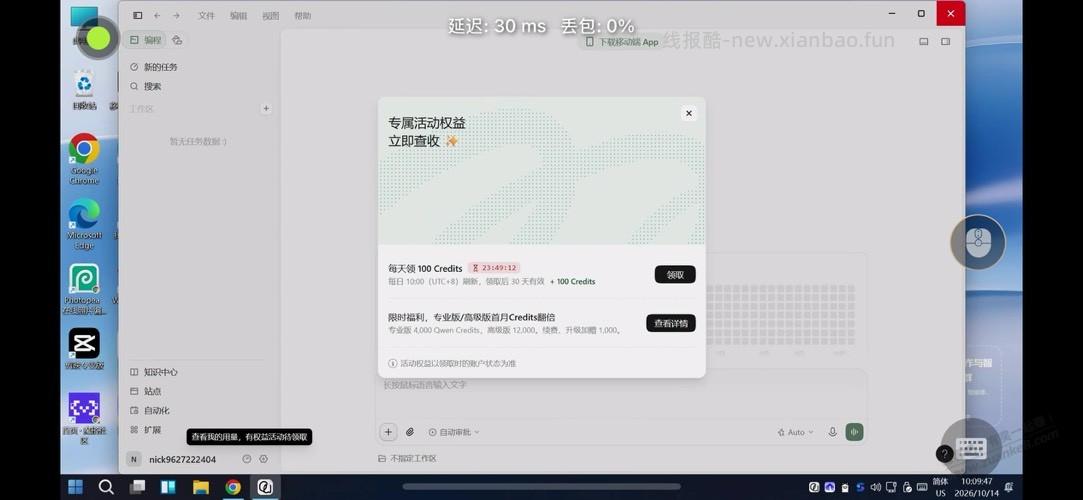Screen dimensions: 1083x500
Task: Switch to the 编程 mode tab
Action: 146,40
